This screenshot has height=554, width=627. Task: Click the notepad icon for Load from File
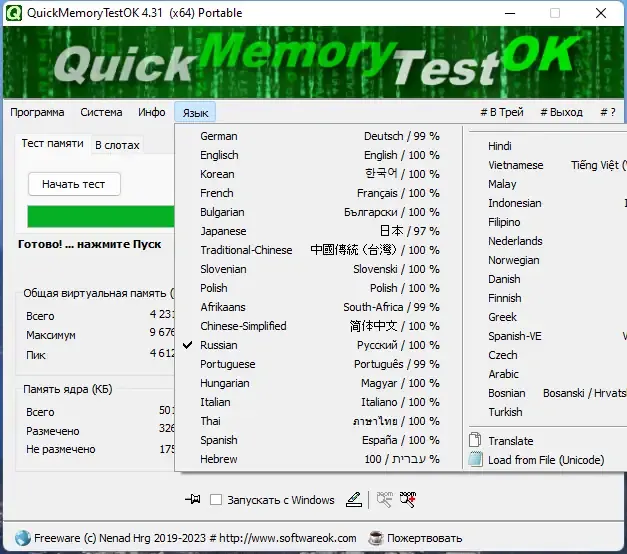coord(475,459)
